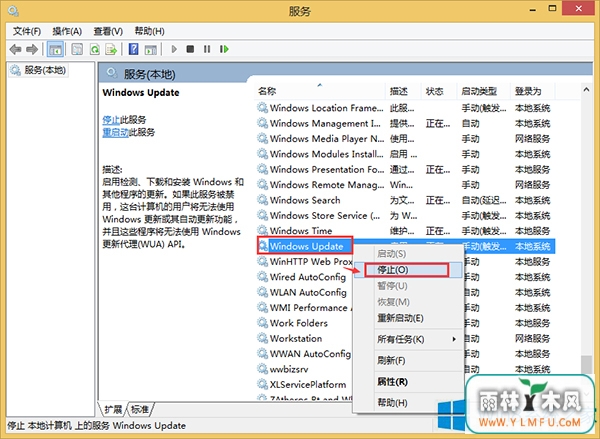
Task: Click the gear icon beside Windows Time
Action: coord(262,231)
